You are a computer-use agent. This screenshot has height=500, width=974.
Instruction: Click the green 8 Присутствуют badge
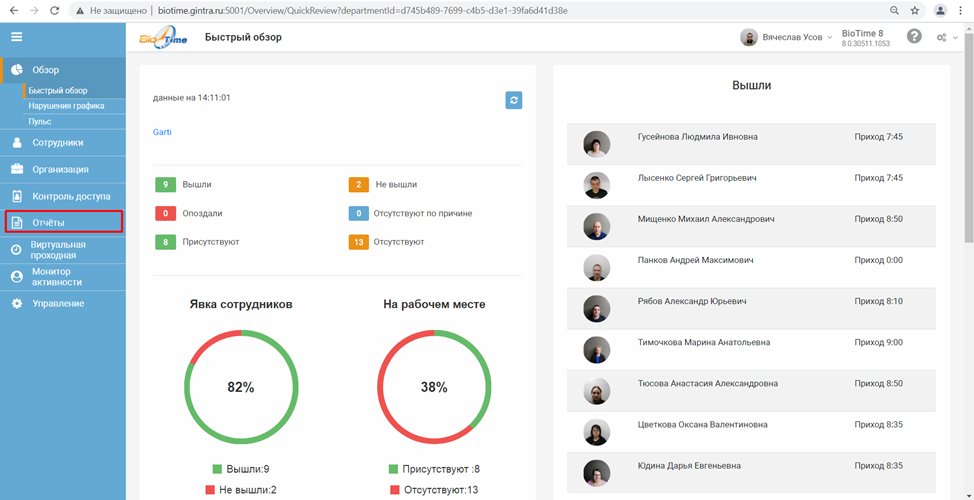[x=165, y=242]
